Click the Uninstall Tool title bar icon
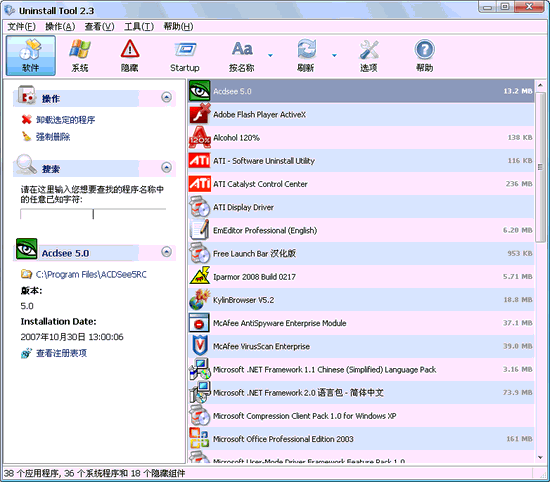Viewport: 550px width, 482px height. click(x=9, y=10)
